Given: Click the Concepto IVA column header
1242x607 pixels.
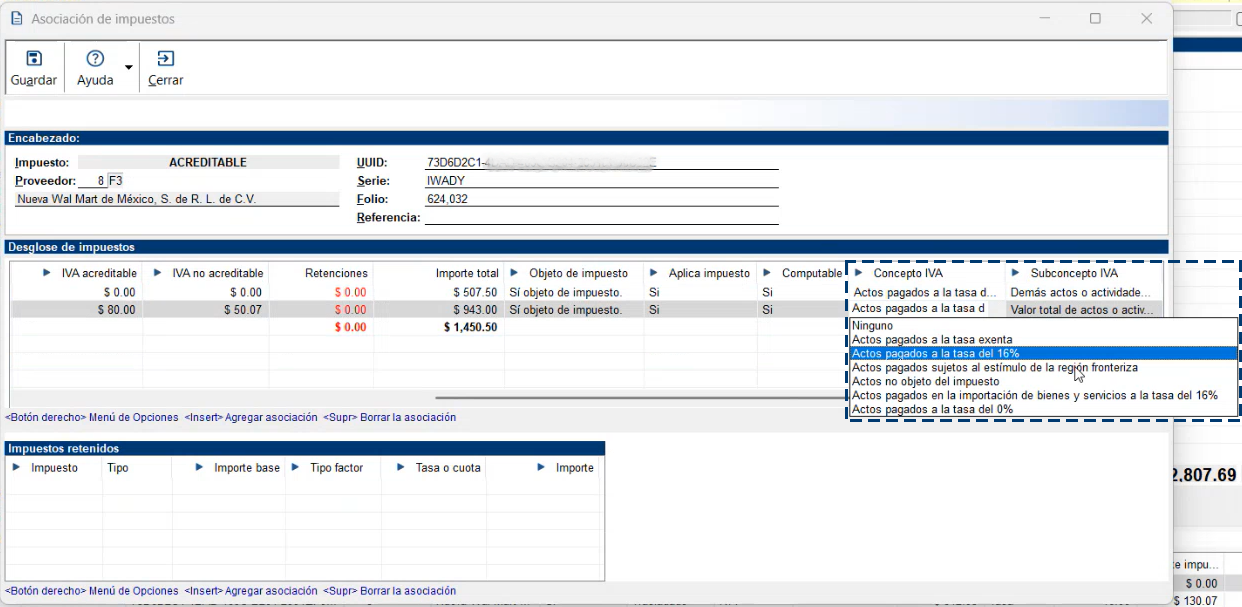Looking at the screenshot, I should [x=907, y=273].
